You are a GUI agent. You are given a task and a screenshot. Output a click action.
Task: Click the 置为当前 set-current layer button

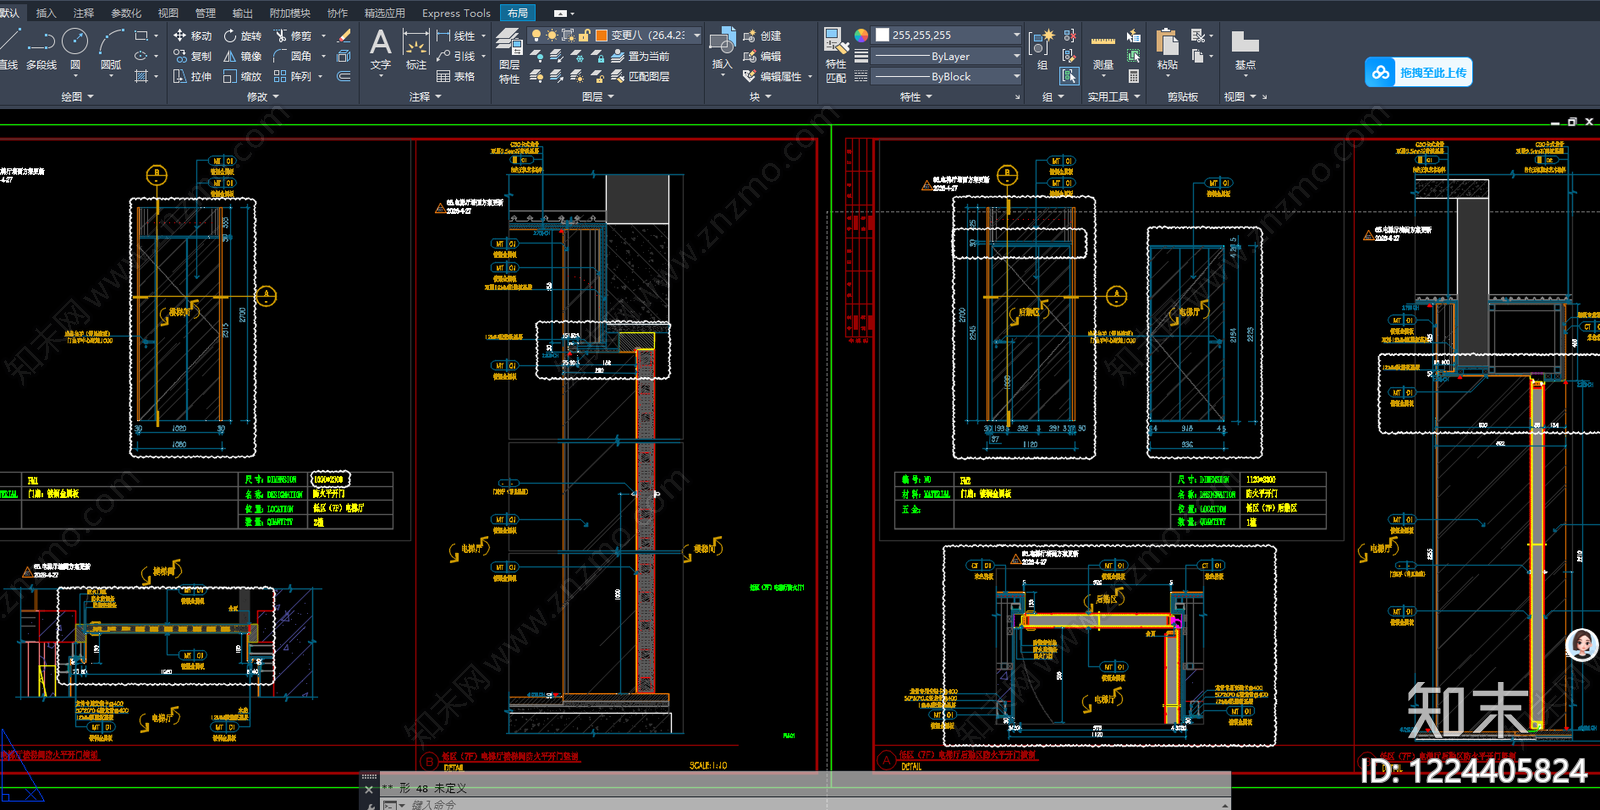640,56
